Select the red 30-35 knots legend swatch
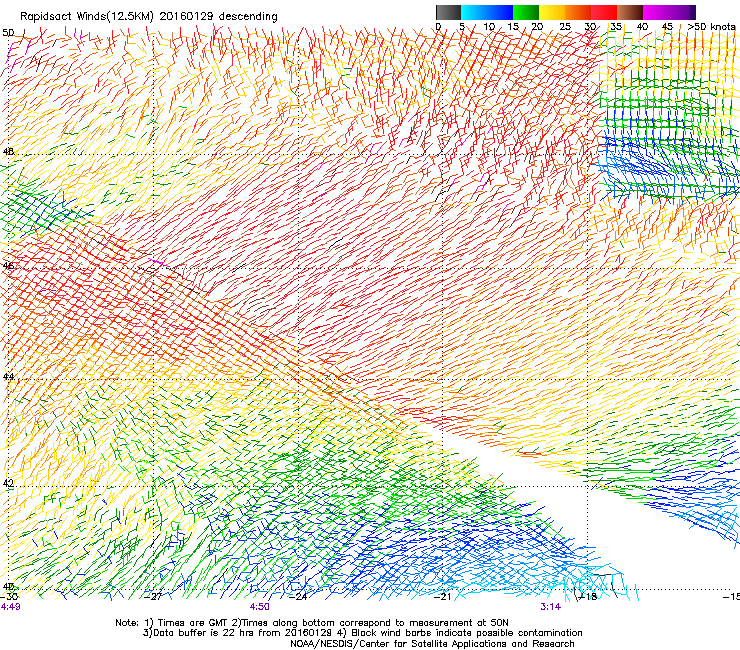 pyautogui.click(x=604, y=12)
